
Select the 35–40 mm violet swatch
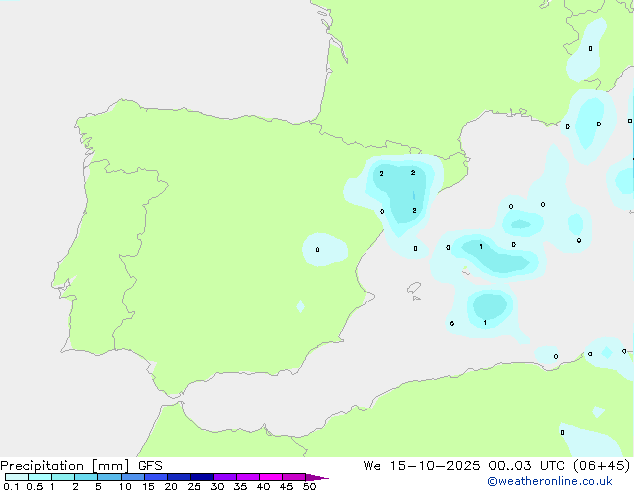[x=248, y=477]
